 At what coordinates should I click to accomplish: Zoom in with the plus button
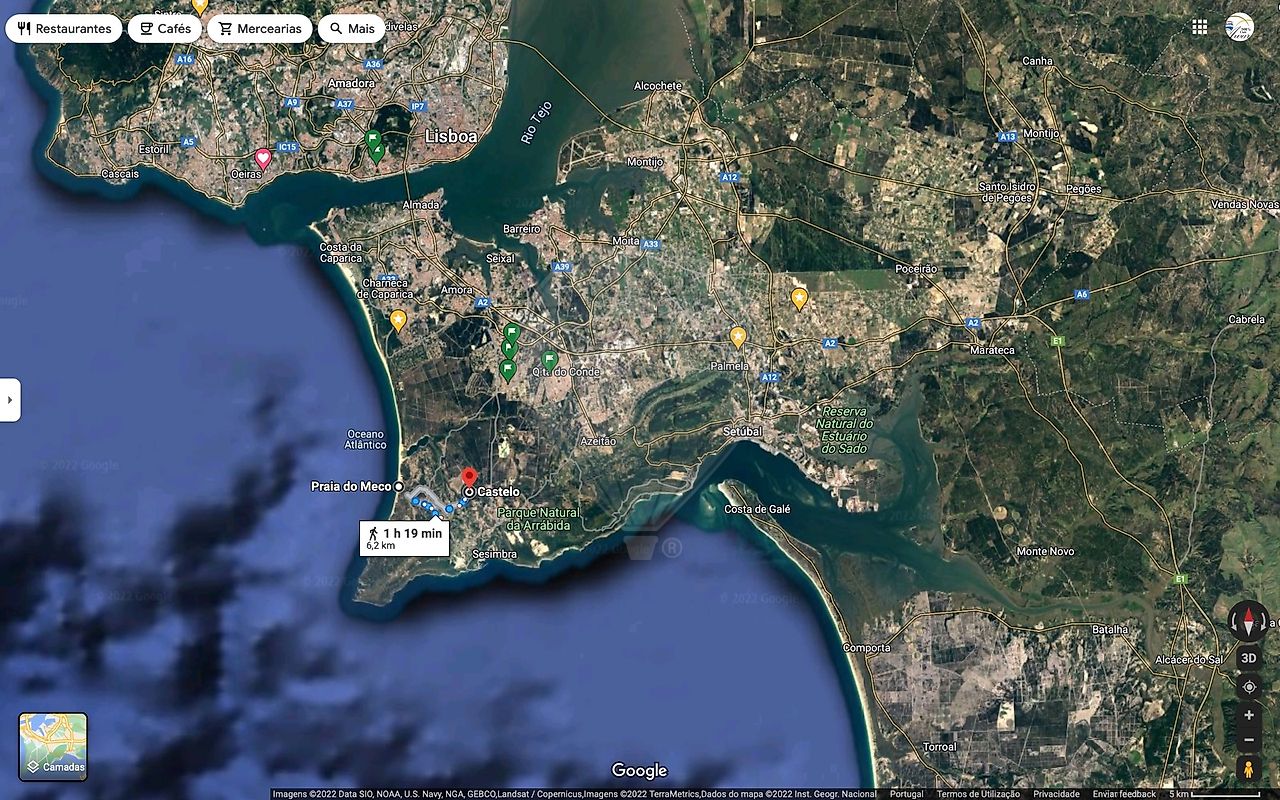[x=1248, y=716]
